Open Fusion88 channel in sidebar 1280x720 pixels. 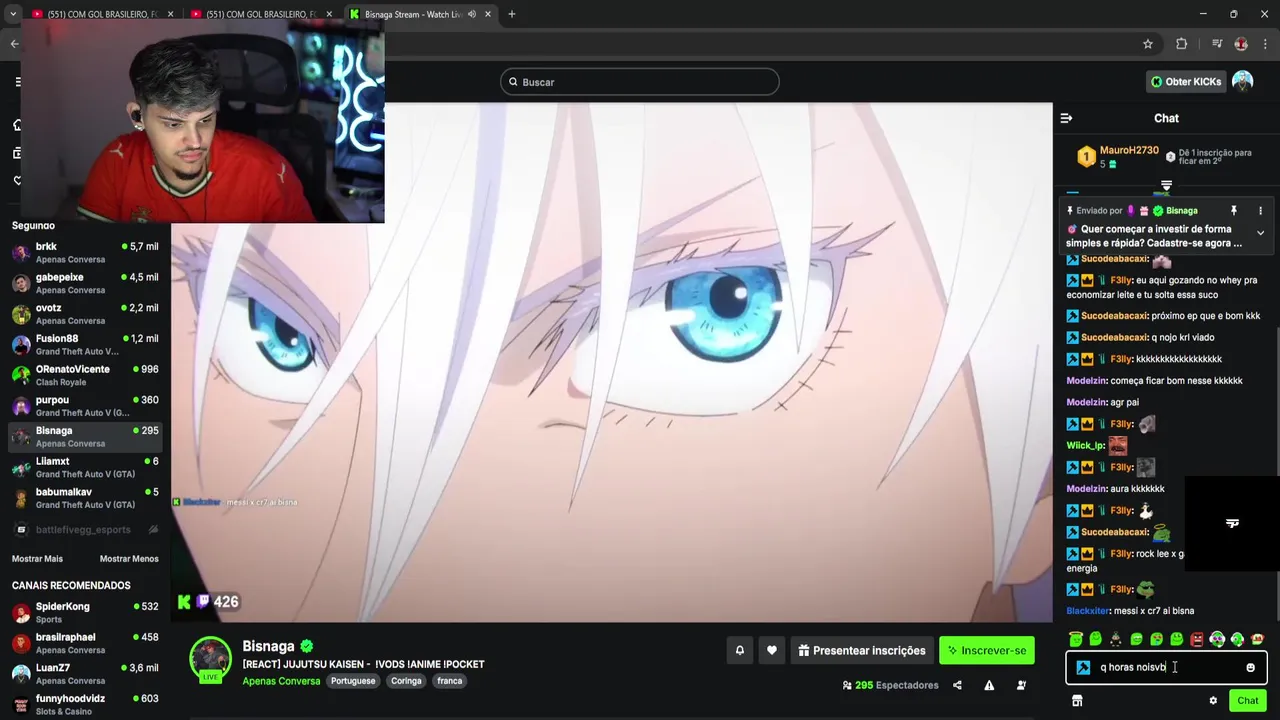[85, 345]
